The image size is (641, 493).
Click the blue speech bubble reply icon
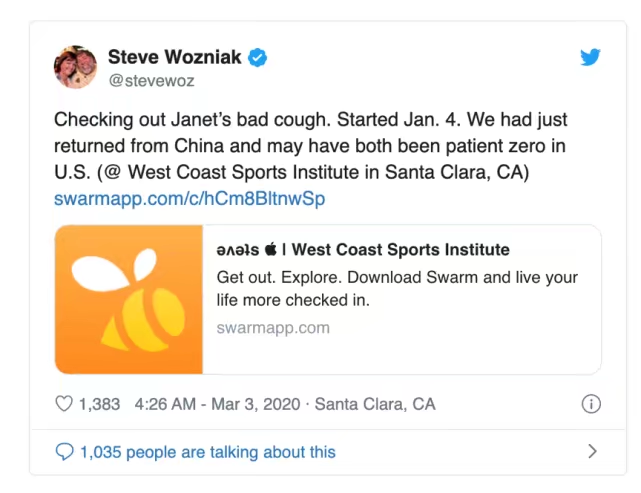click(x=64, y=452)
